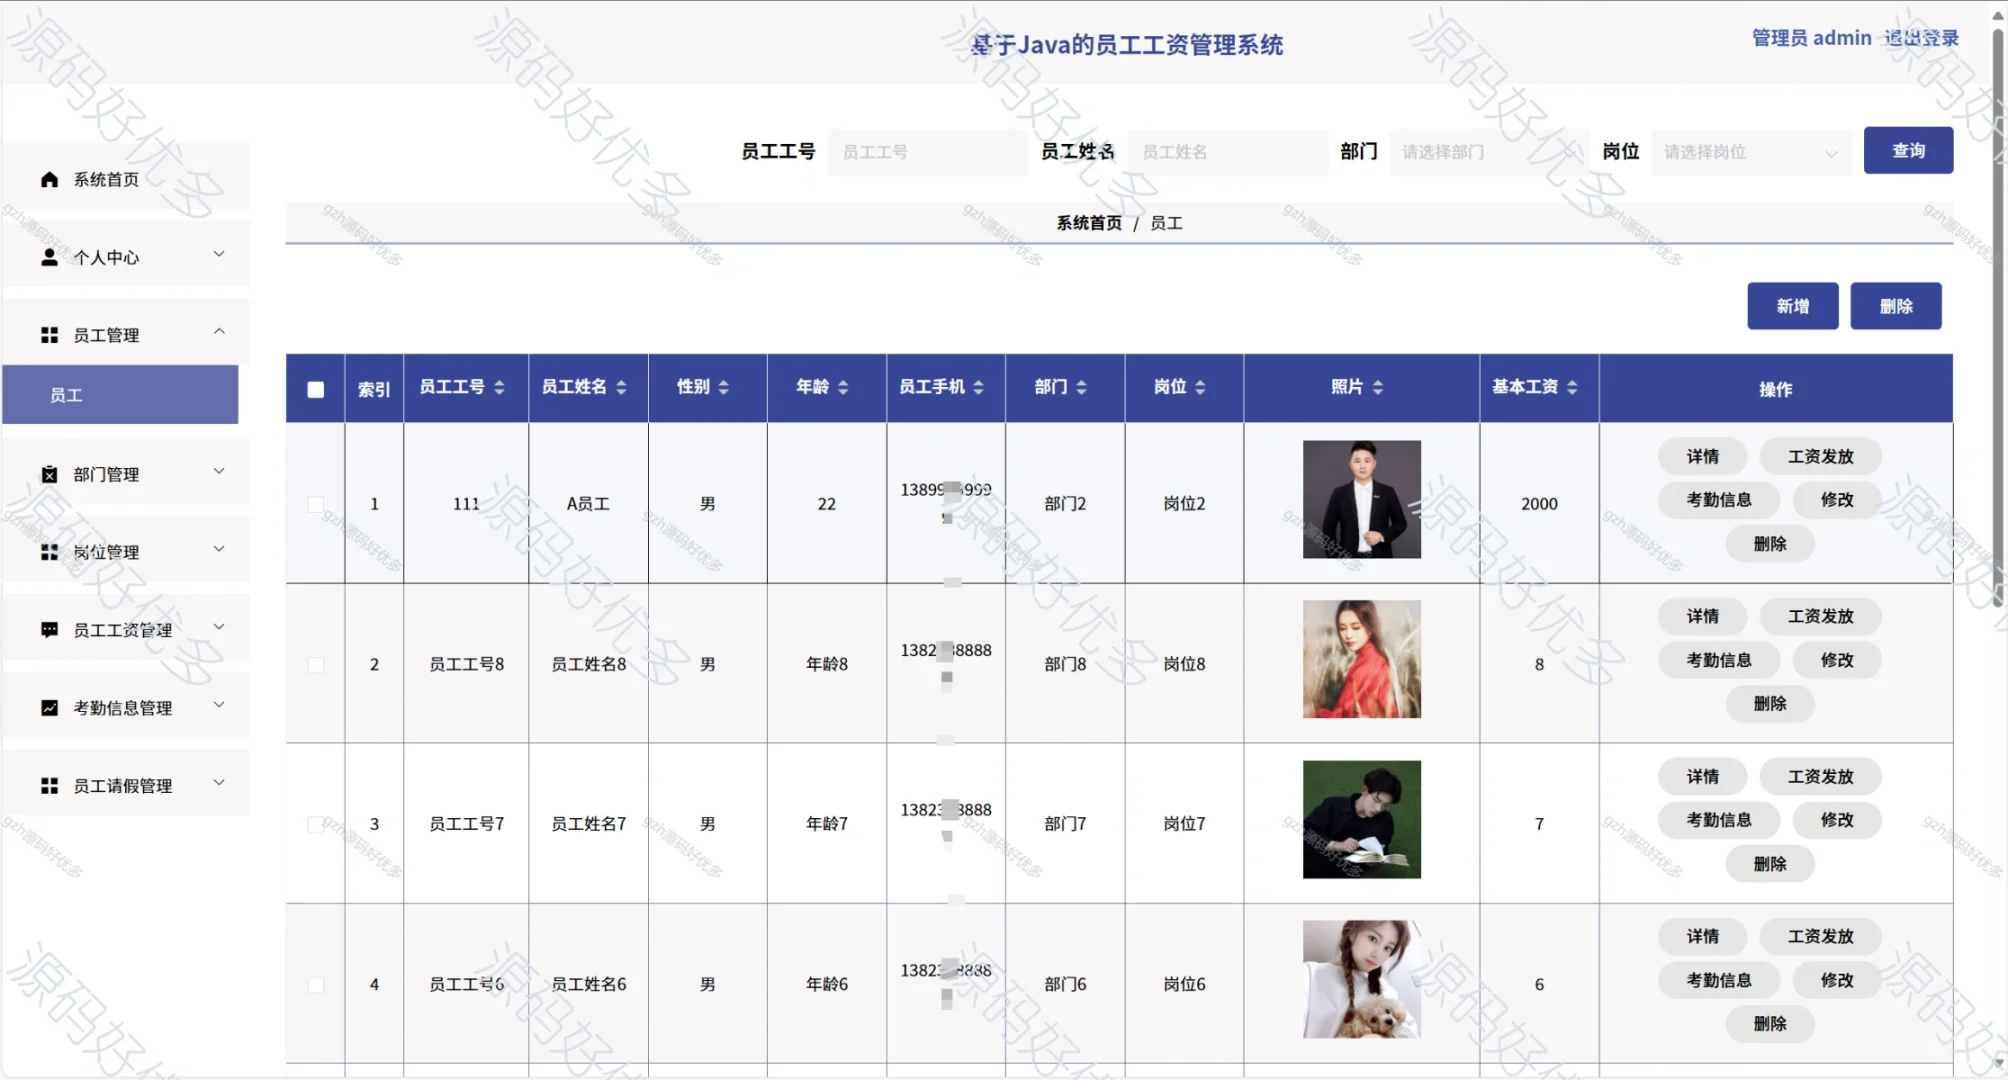Viewport: 2008px width, 1080px height.
Task: Collapse the 员工管理 sidebar section
Action: click(x=219, y=330)
